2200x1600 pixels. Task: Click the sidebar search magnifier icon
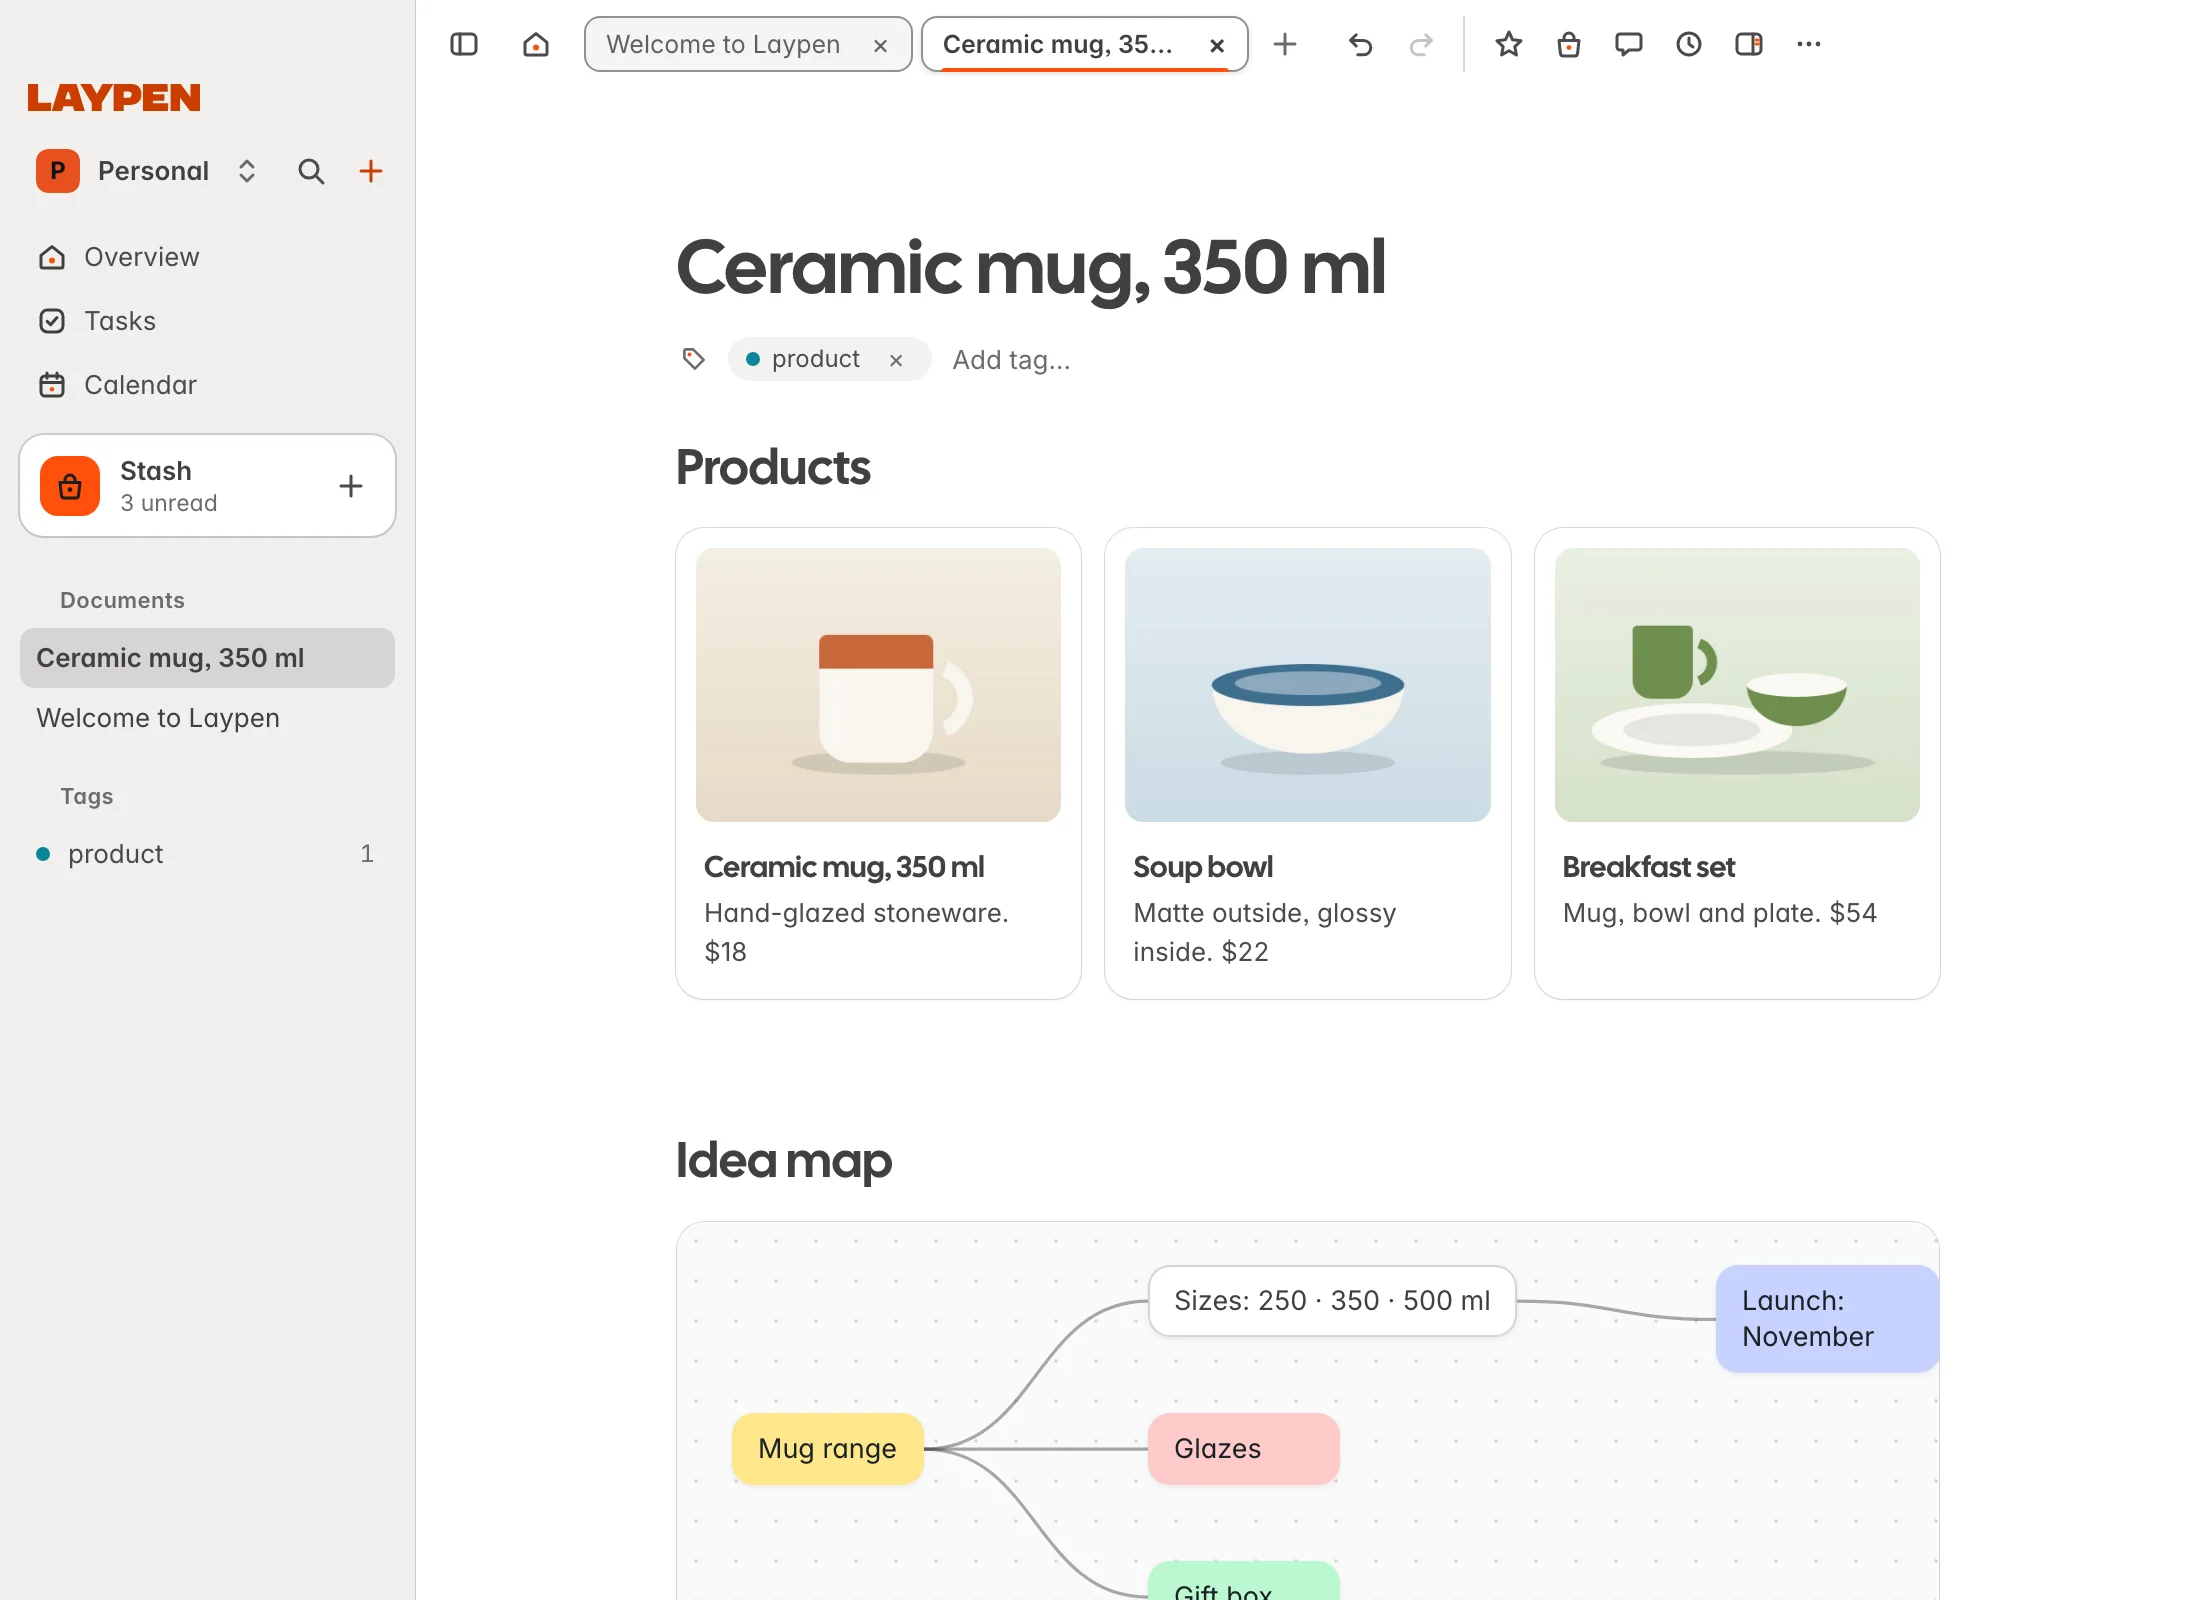[311, 171]
